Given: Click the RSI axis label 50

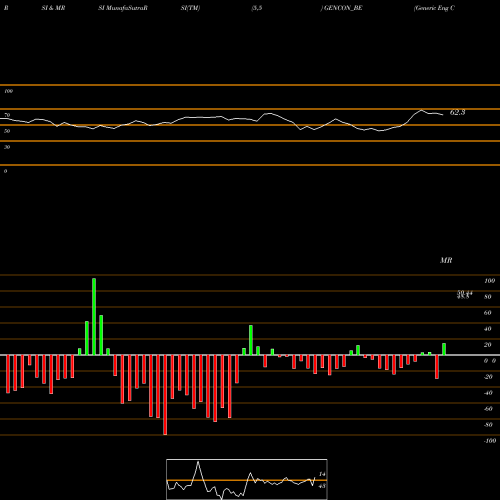Looking at the screenshot, I should pyautogui.click(x=7, y=131).
